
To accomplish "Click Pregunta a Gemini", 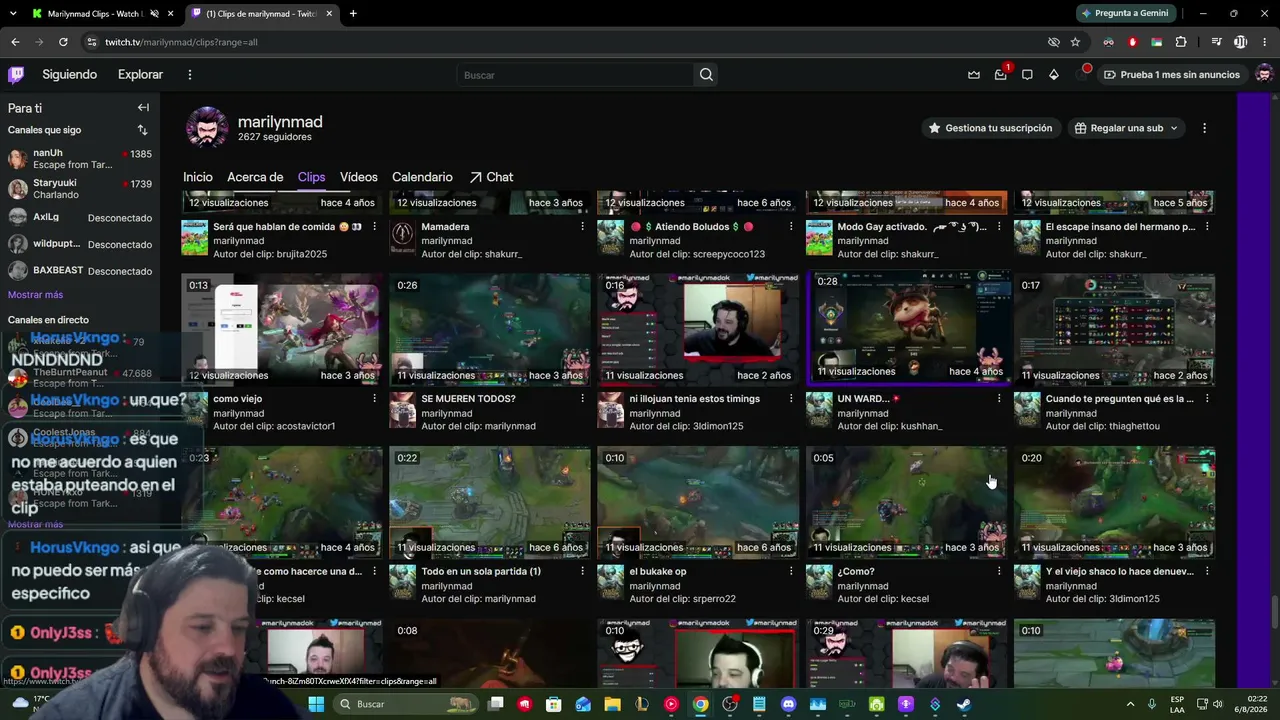I will pos(1124,13).
